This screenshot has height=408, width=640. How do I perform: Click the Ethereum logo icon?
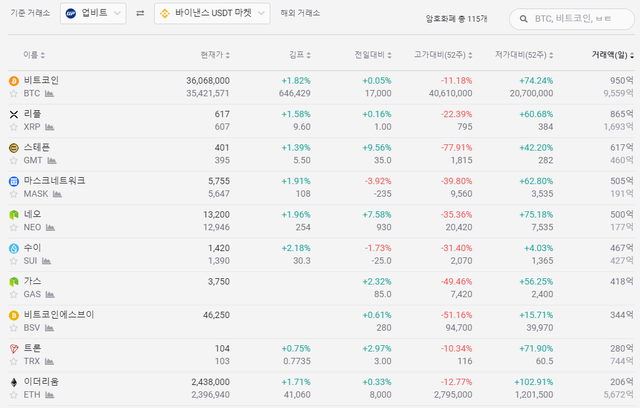[14, 382]
